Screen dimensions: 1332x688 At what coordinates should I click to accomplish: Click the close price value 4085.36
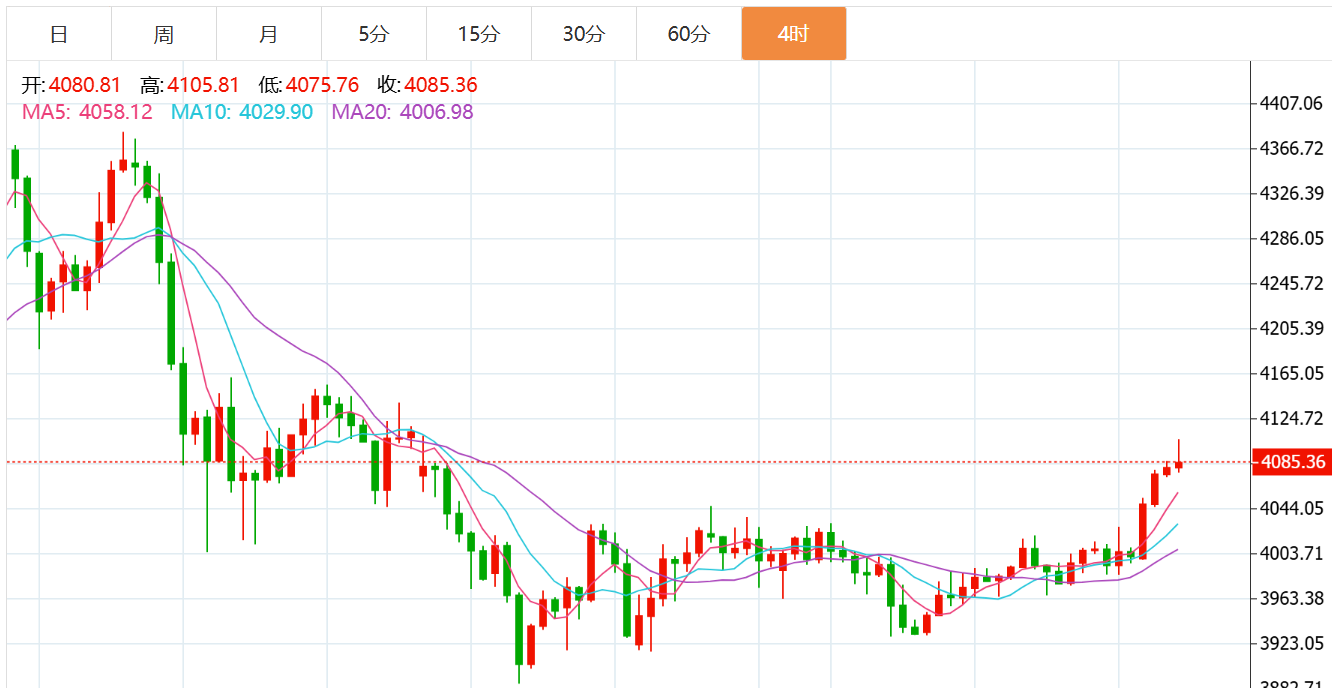pos(441,85)
